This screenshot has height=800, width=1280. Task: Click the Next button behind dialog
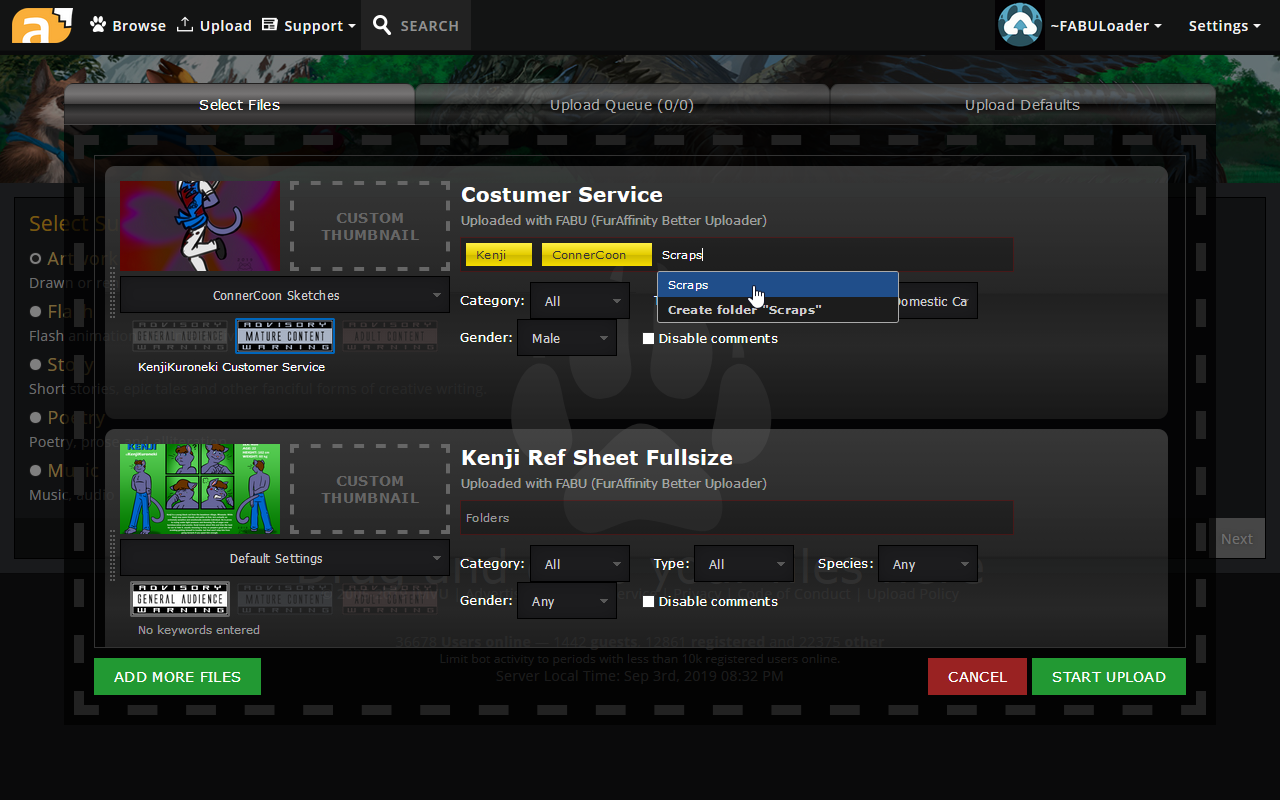click(1236, 538)
